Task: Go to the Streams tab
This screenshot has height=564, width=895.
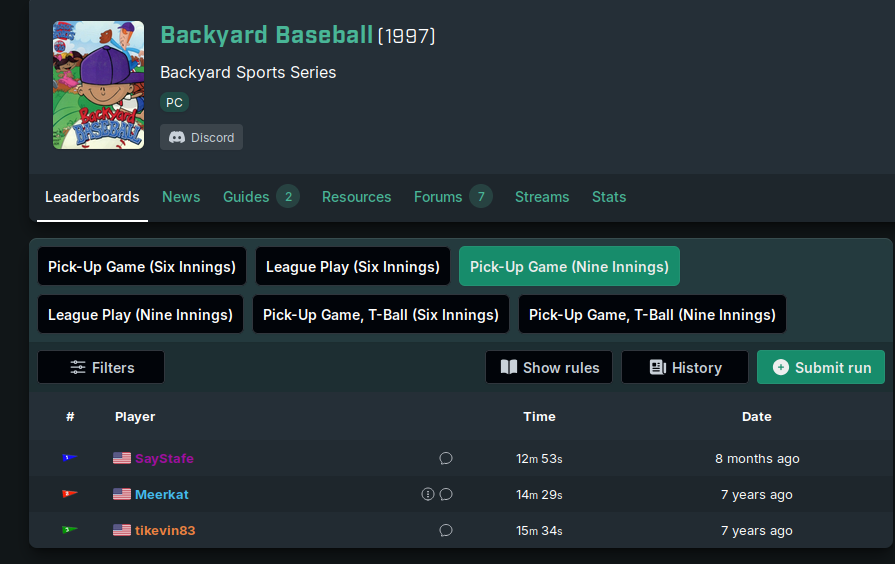Action: (x=542, y=197)
